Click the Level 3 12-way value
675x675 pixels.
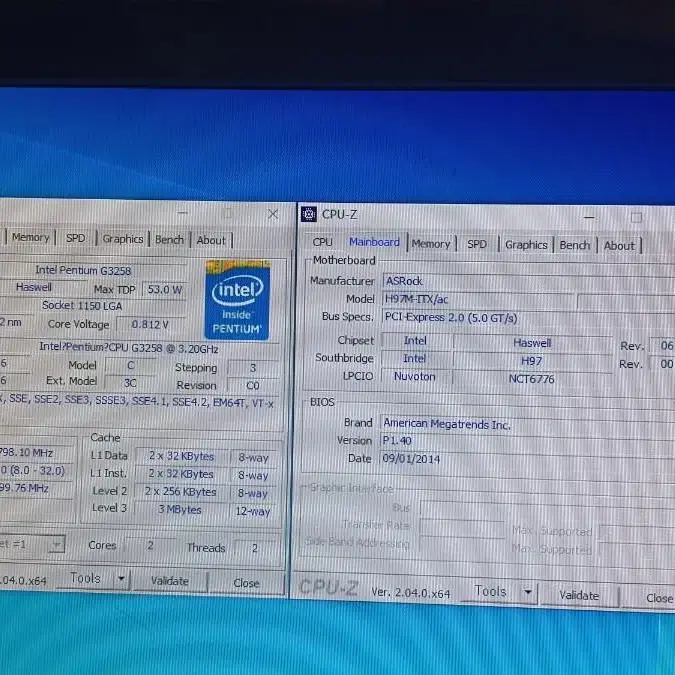point(253,511)
